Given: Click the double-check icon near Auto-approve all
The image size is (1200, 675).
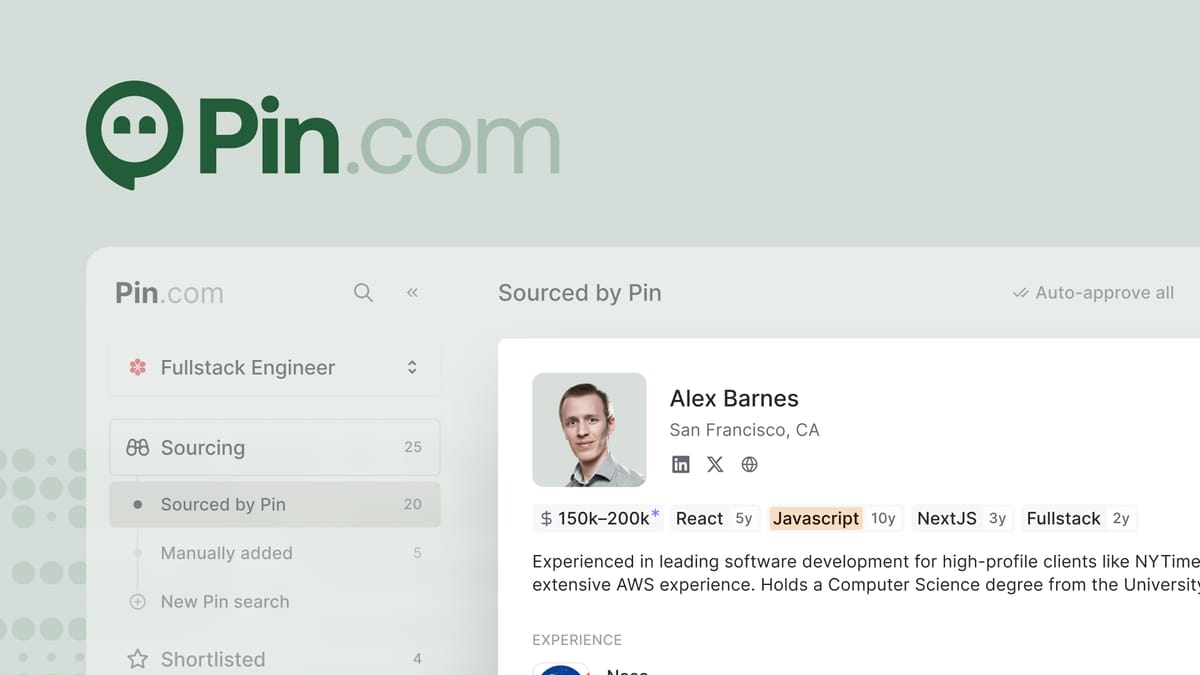Looking at the screenshot, I should (x=1019, y=292).
